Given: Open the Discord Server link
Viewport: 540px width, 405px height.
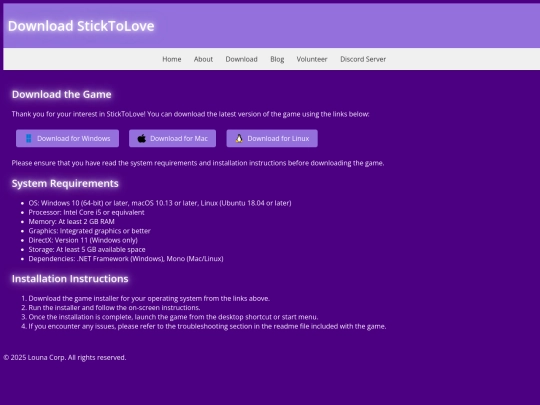Looking at the screenshot, I should pos(363,59).
